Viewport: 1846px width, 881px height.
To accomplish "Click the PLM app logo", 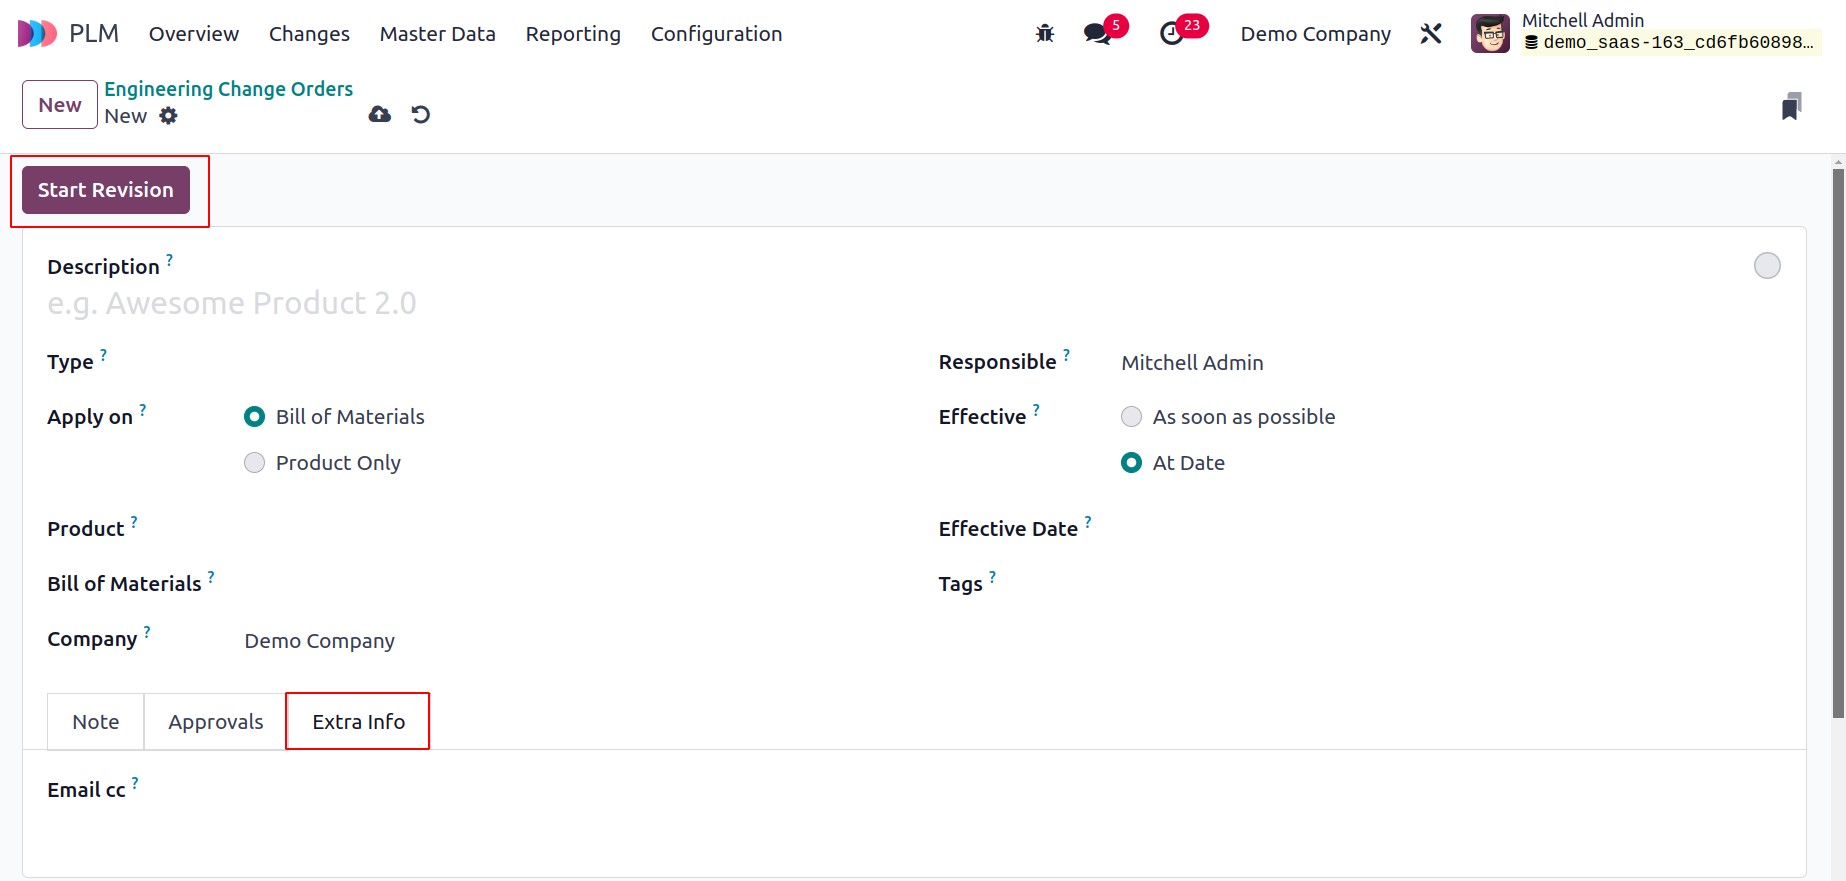I will [38, 34].
